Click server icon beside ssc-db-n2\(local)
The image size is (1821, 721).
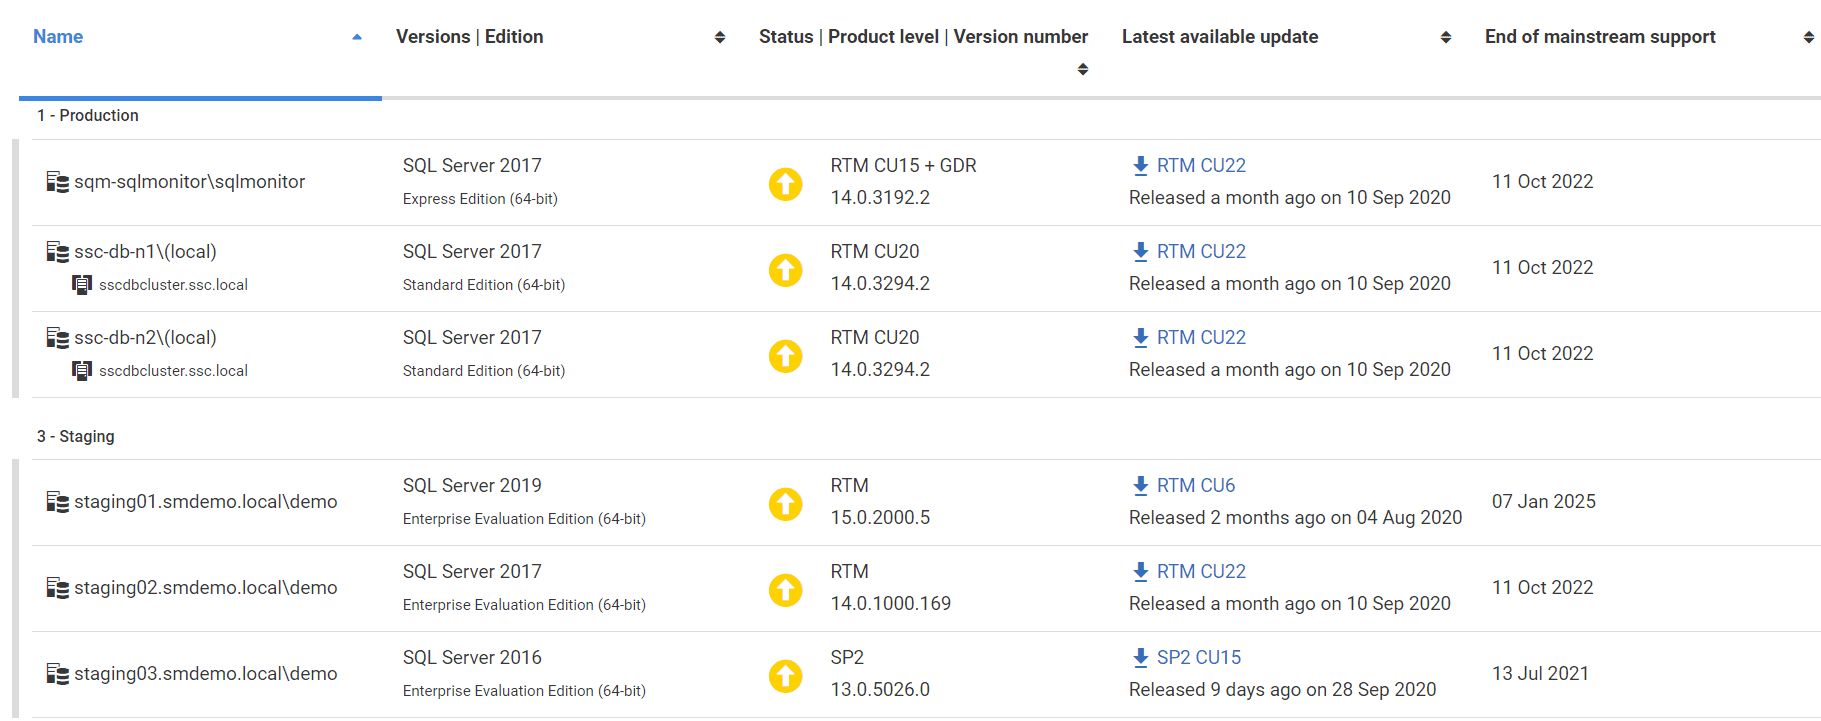pyautogui.click(x=58, y=338)
